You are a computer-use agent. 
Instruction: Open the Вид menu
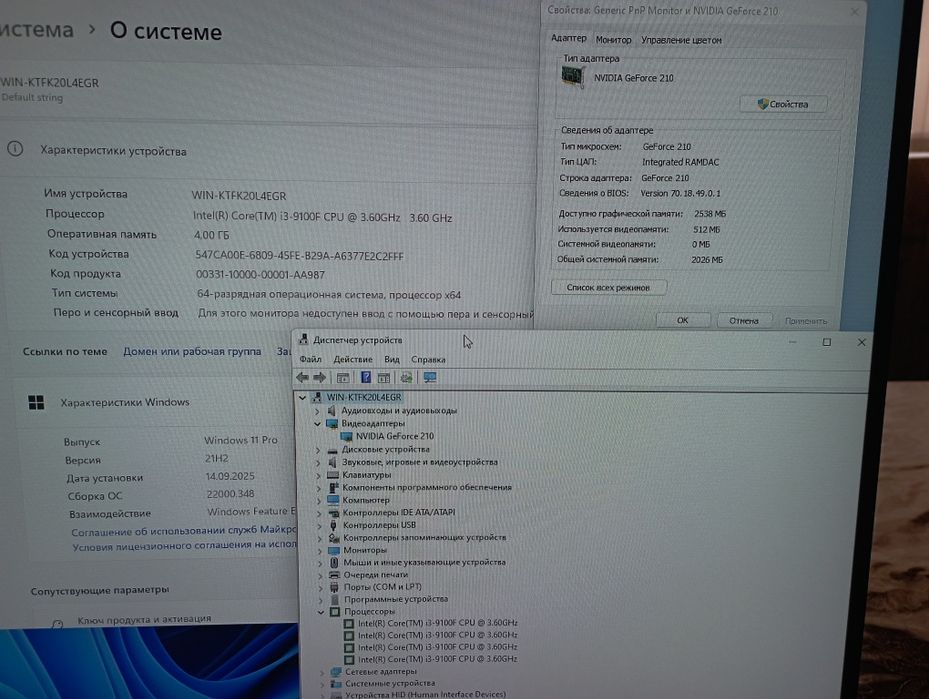tap(392, 360)
